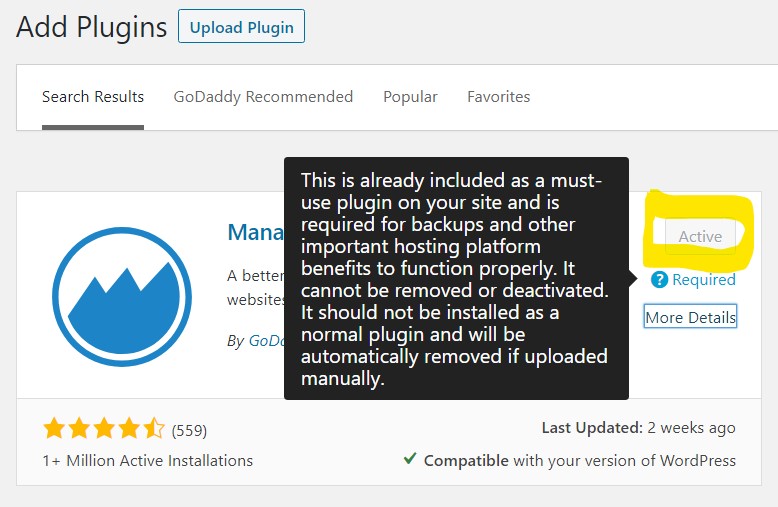
Task: Click the star rating icons
Action: click(104, 429)
